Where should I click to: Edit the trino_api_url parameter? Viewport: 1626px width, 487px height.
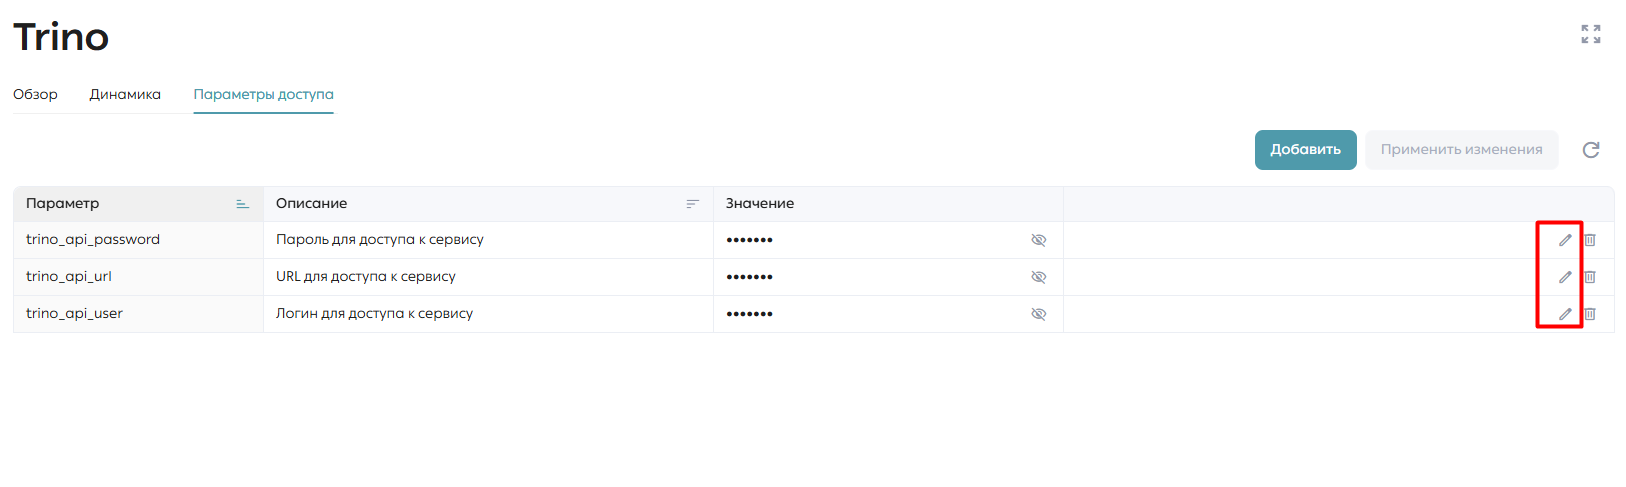(x=1565, y=277)
